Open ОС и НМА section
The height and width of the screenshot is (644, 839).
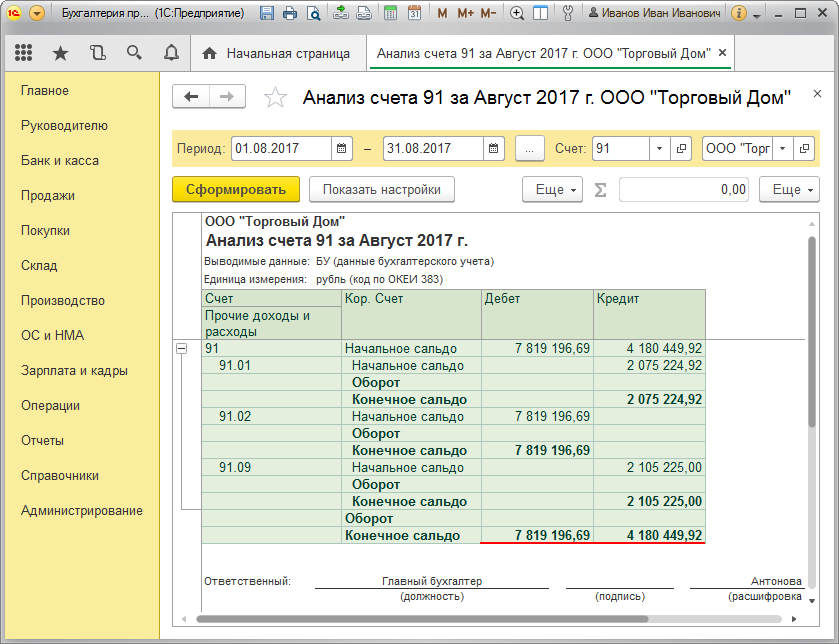point(52,335)
